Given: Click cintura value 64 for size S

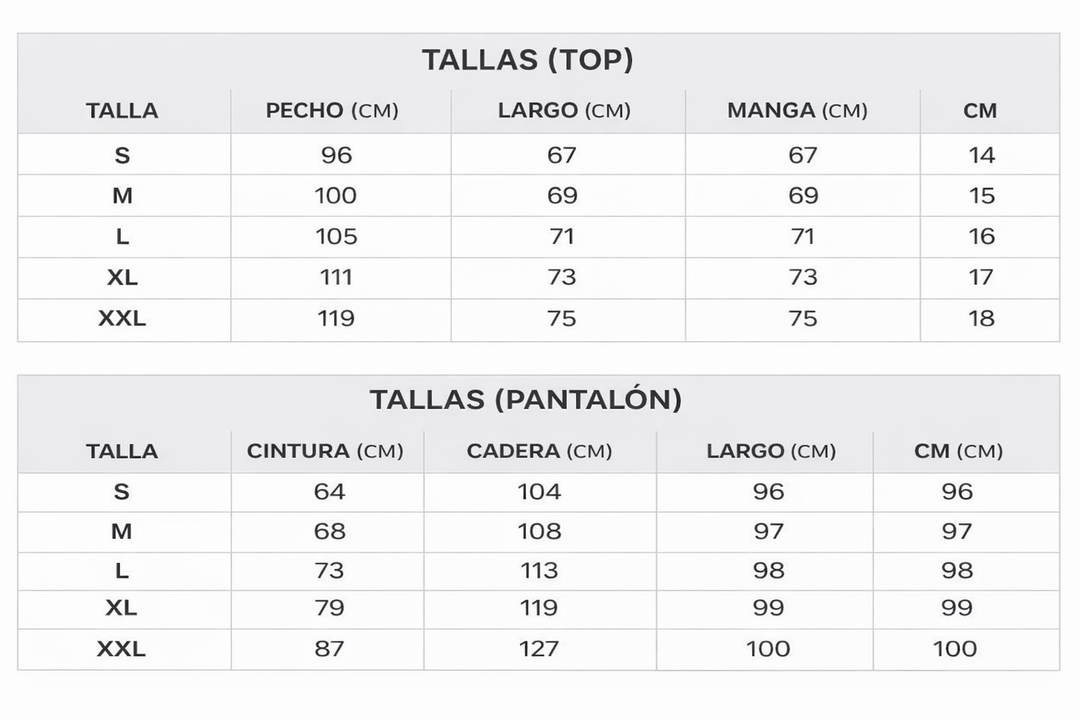Looking at the screenshot, I should [x=329, y=492].
